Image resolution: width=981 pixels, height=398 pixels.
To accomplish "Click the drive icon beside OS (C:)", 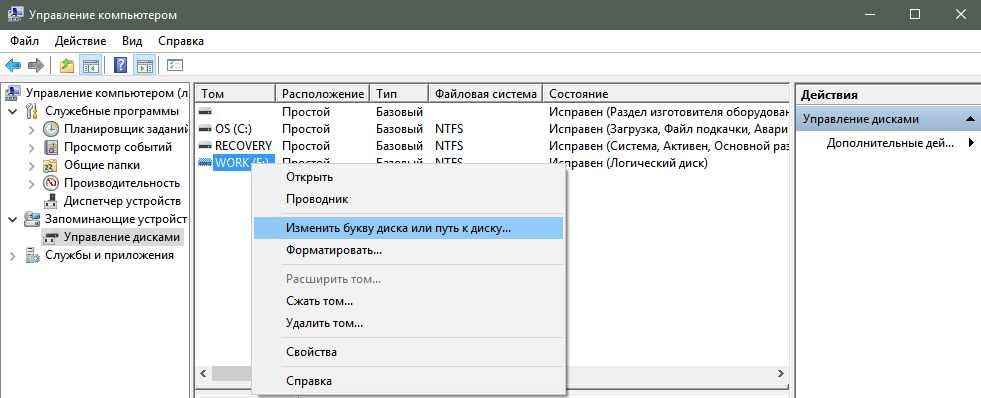I will (205, 129).
